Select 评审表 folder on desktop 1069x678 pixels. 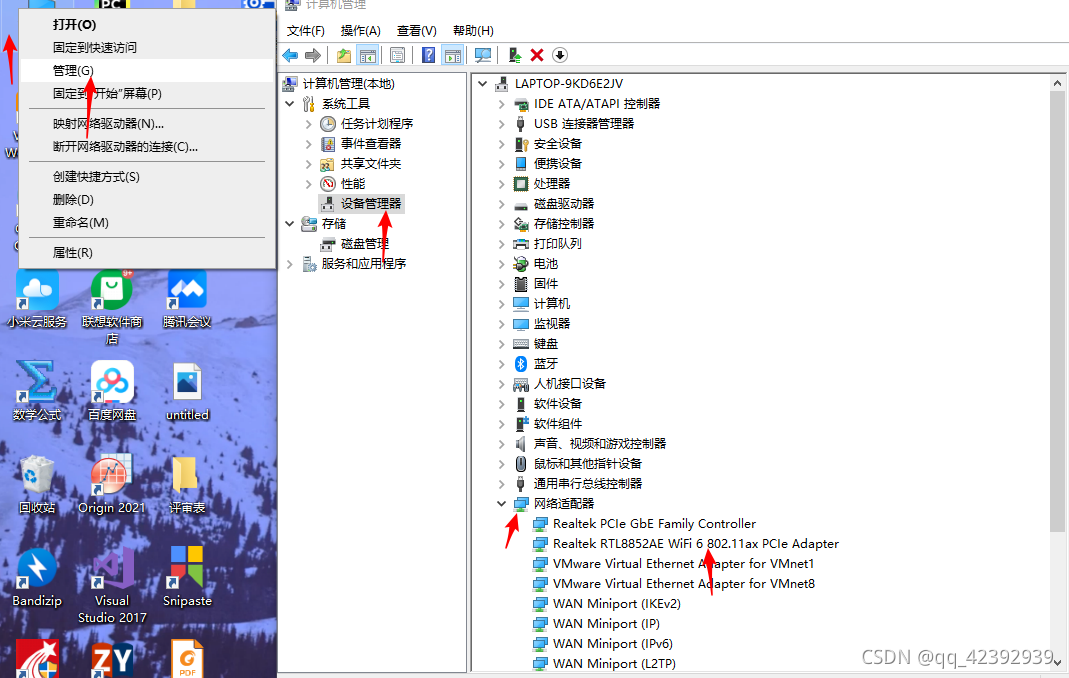(187, 486)
